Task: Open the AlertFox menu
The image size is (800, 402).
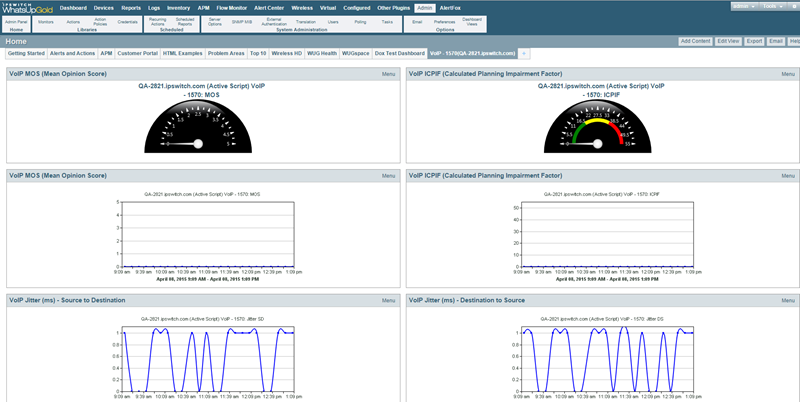Action: click(450, 8)
